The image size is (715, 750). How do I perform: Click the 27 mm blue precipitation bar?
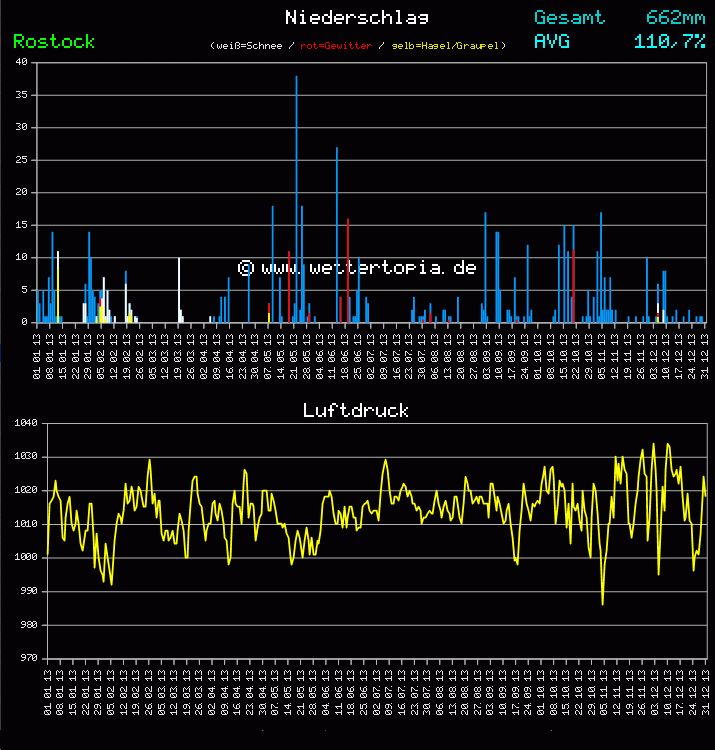337,235
